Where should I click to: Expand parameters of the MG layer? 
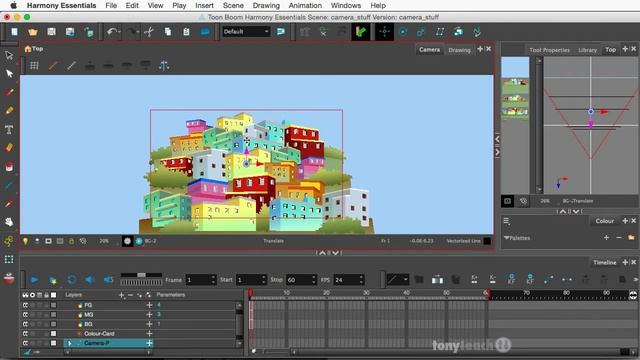coord(149,315)
